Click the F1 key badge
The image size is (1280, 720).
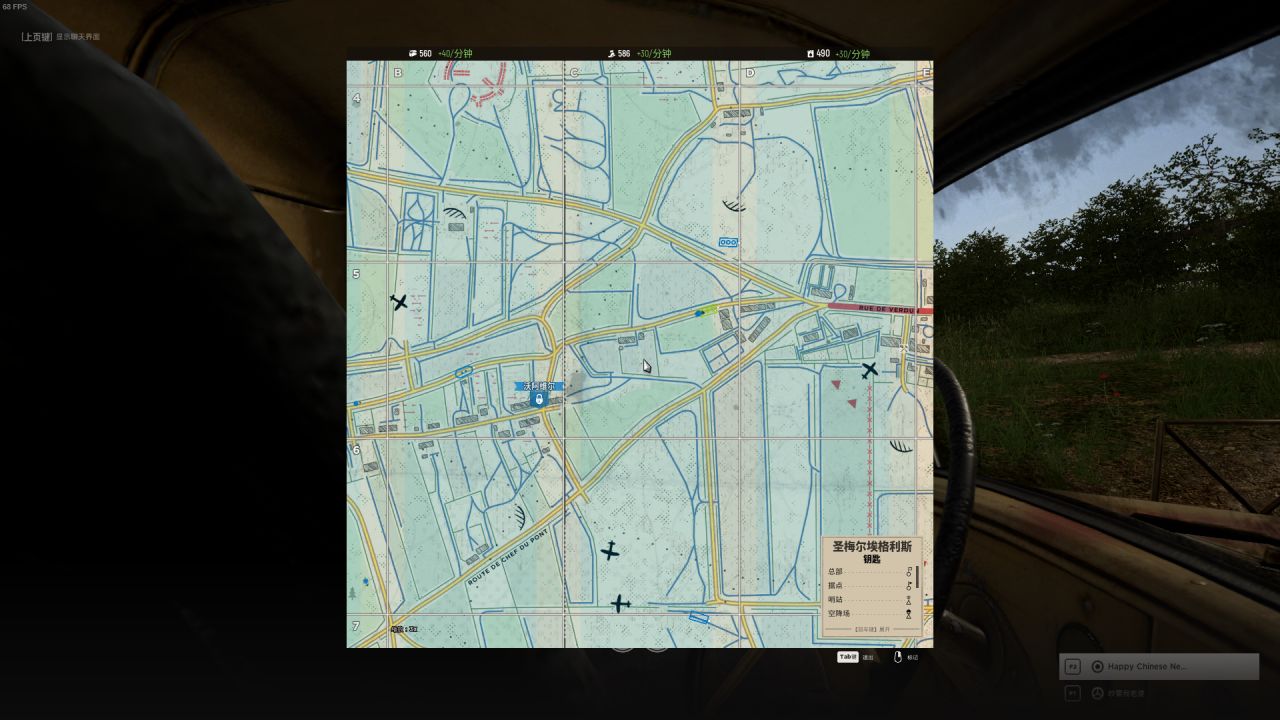point(1073,692)
